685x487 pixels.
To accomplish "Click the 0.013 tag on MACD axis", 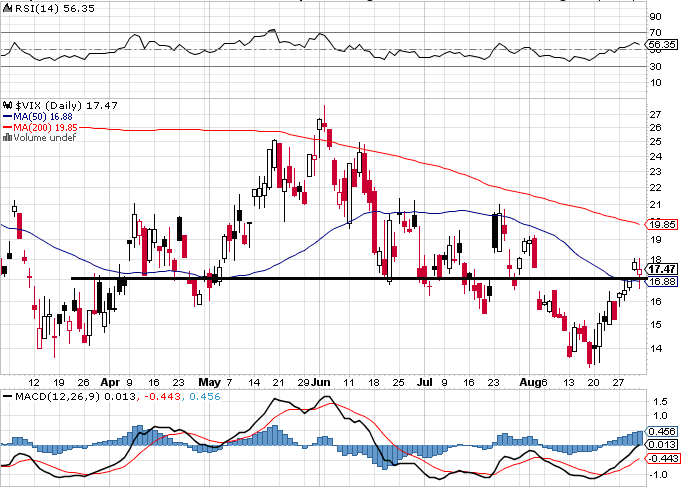I will click(662, 445).
